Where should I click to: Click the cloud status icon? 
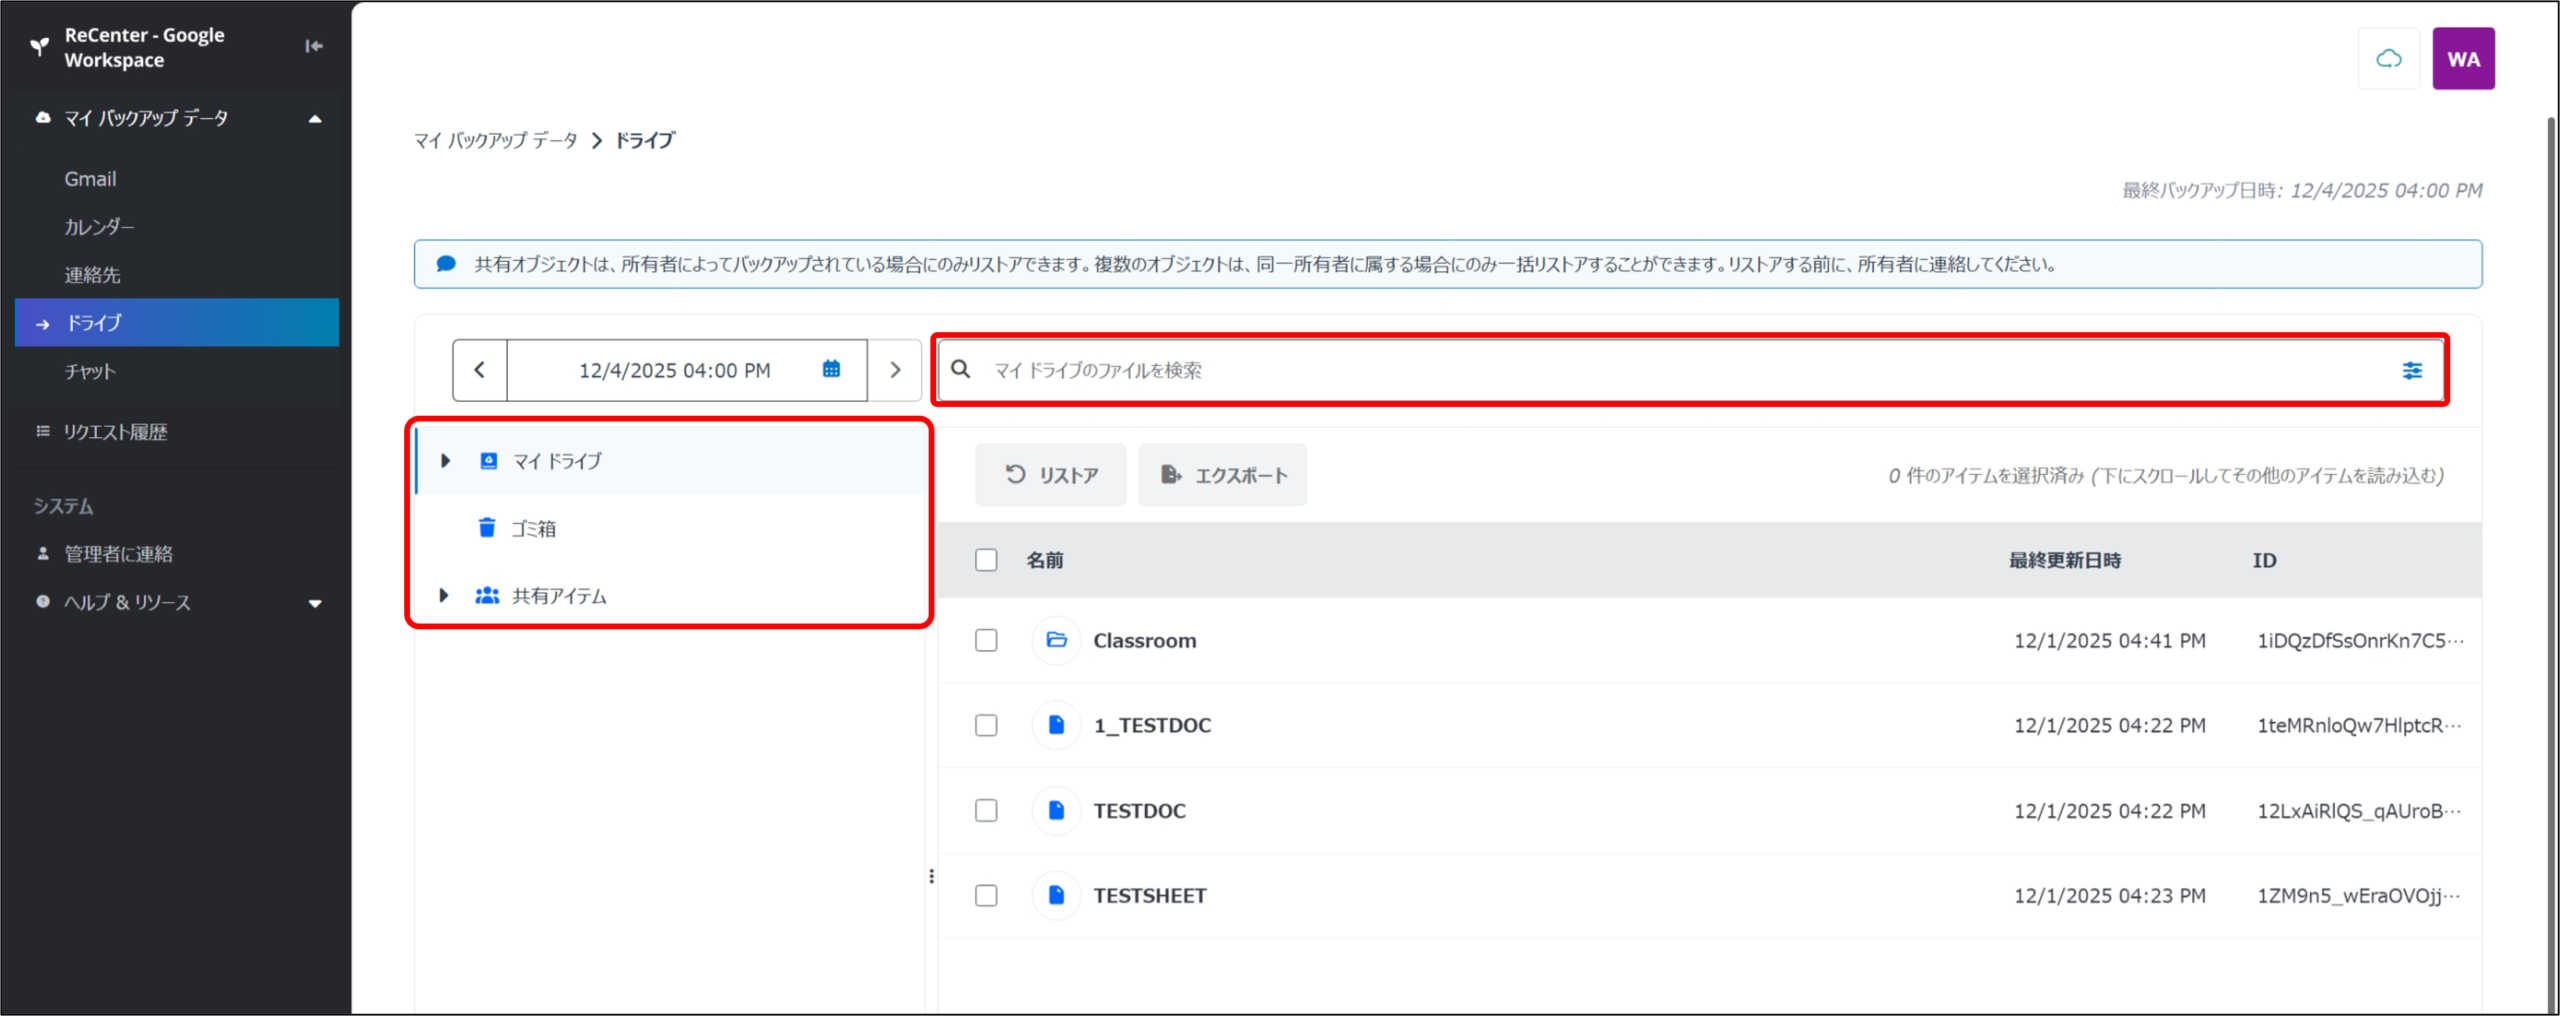pyautogui.click(x=2388, y=59)
